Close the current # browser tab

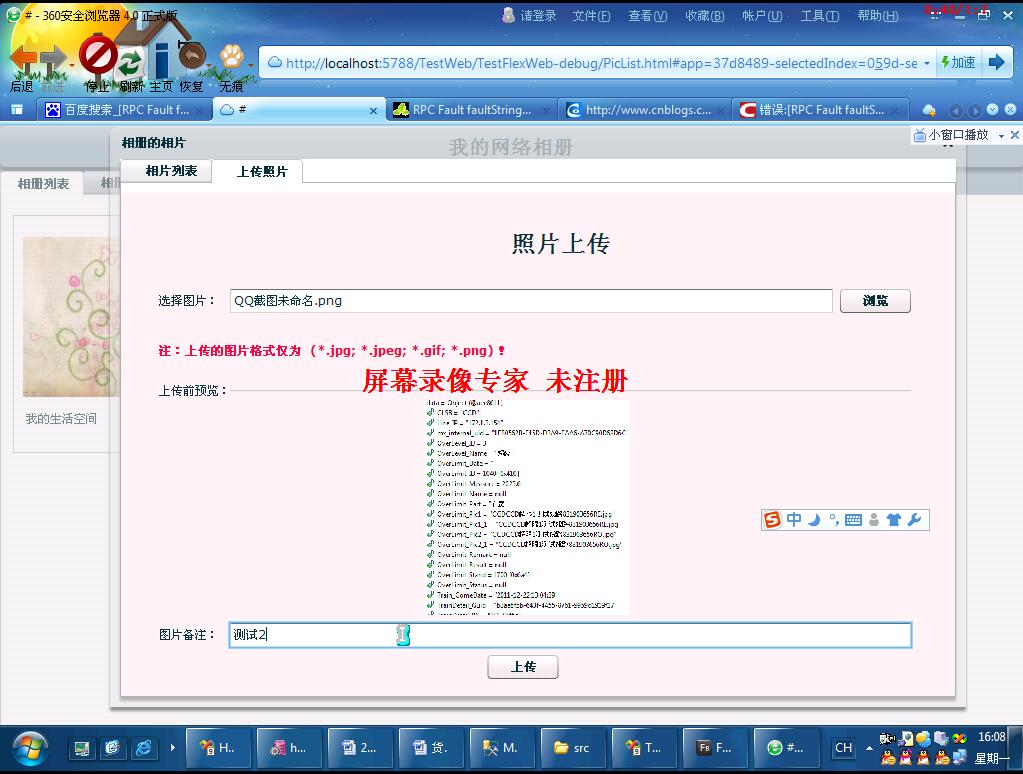373,111
